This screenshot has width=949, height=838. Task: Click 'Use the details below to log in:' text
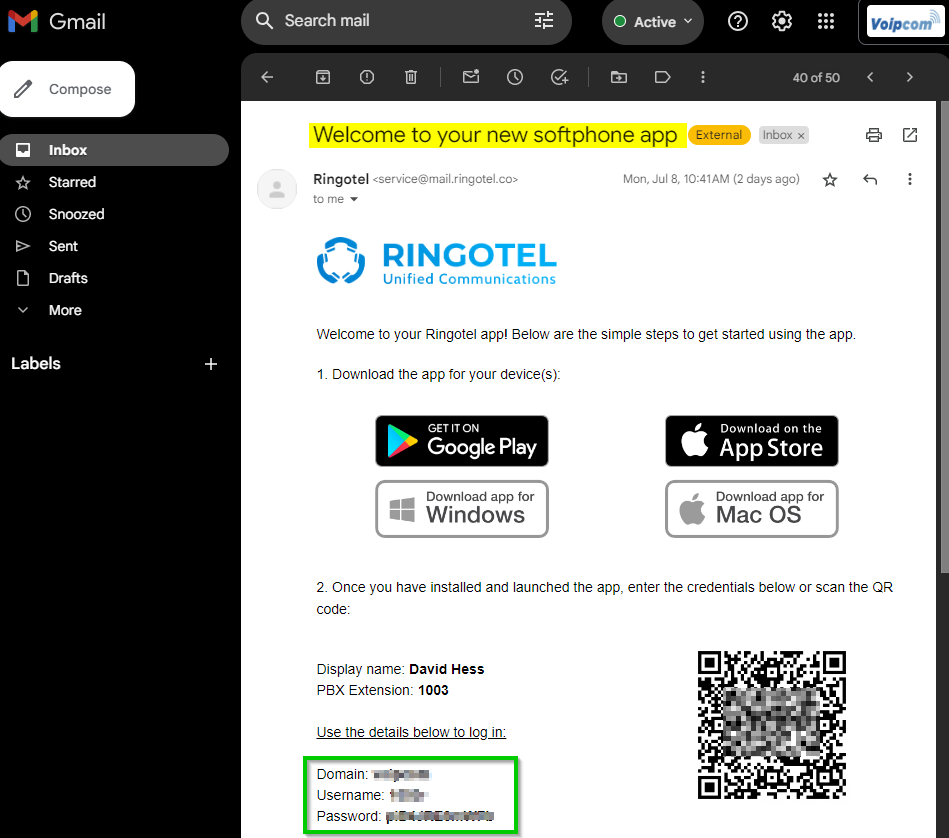pos(411,732)
